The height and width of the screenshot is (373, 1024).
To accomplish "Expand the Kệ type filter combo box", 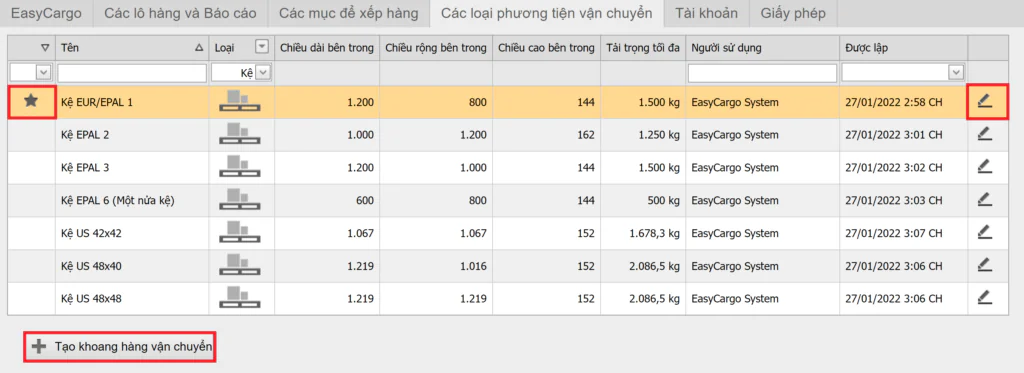I will click(x=263, y=73).
